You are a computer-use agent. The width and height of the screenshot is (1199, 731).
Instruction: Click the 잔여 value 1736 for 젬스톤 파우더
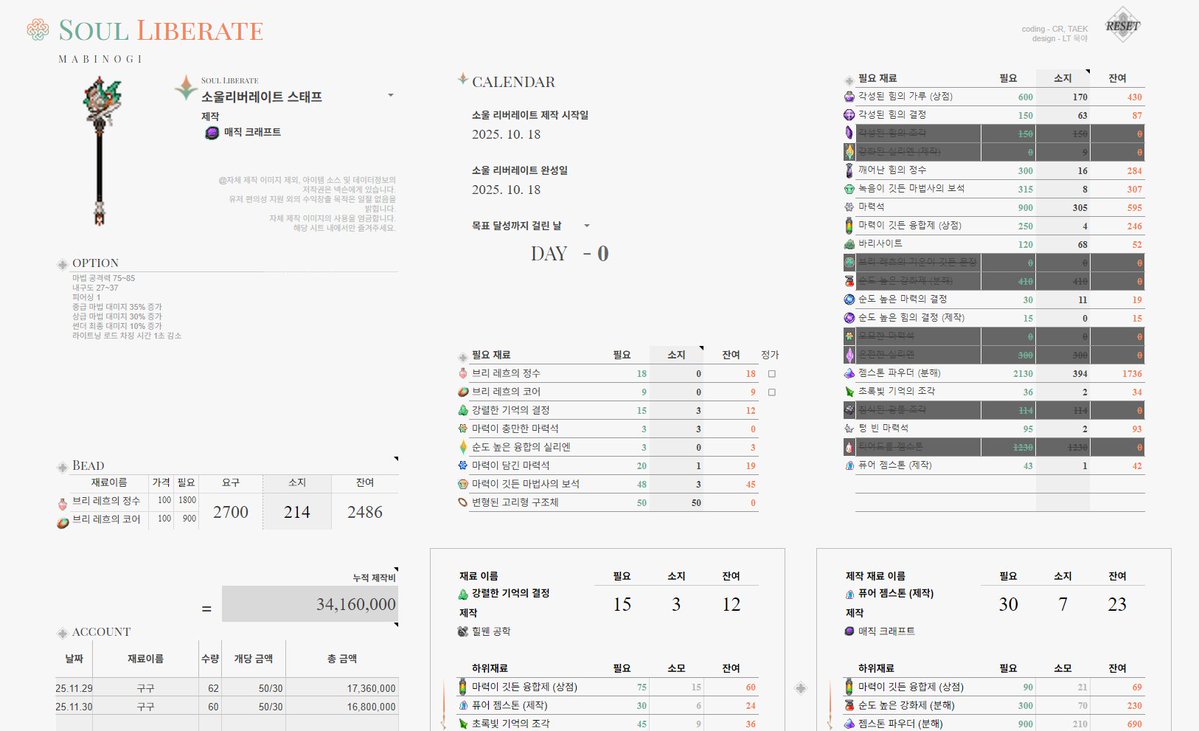[1132, 374]
